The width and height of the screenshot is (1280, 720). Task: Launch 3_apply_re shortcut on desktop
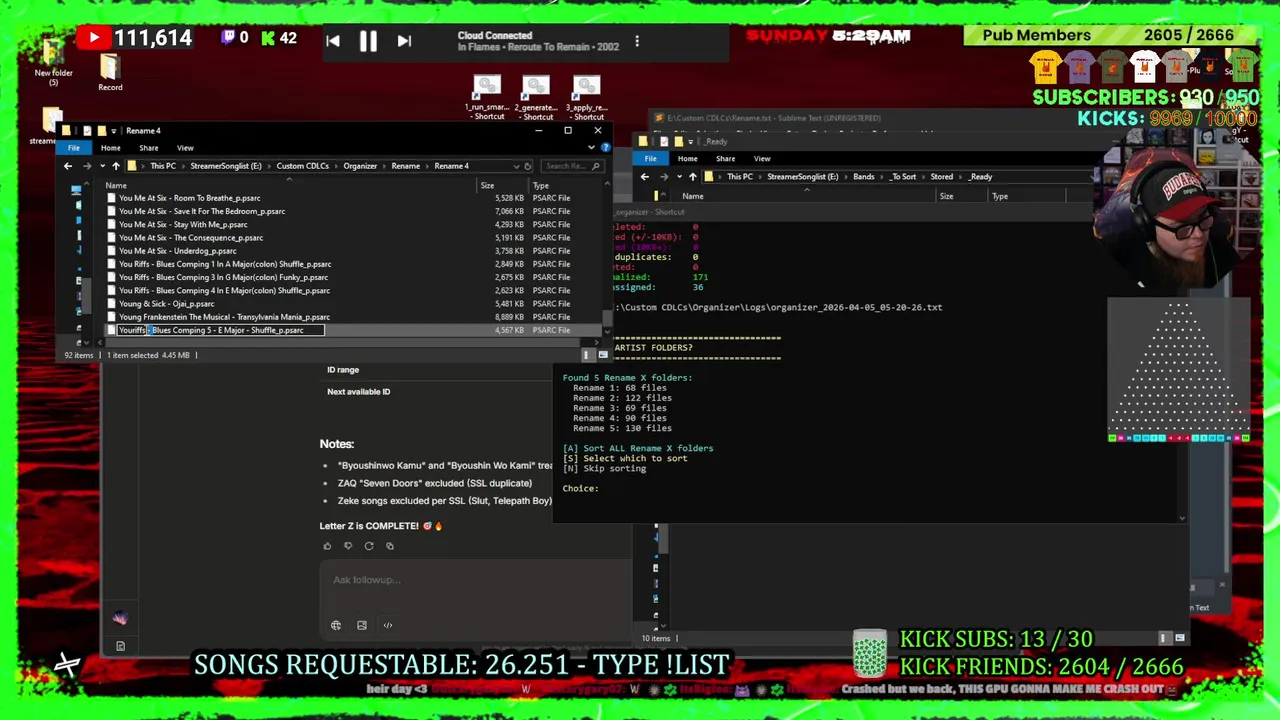(587, 98)
